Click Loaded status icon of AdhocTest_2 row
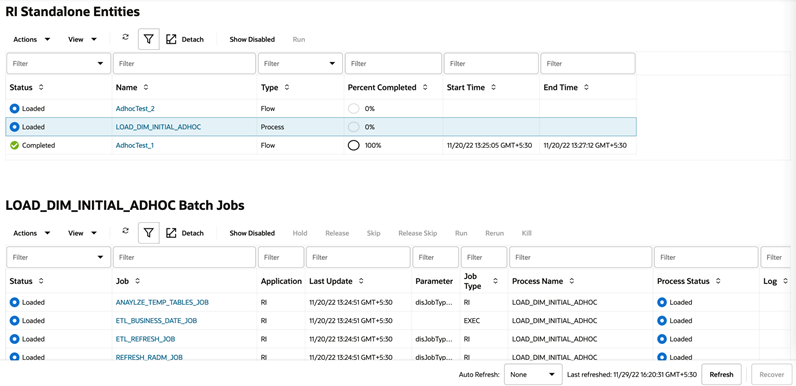Image resolution: width=796 pixels, height=386 pixels. pyautogui.click(x=14, y=108)
